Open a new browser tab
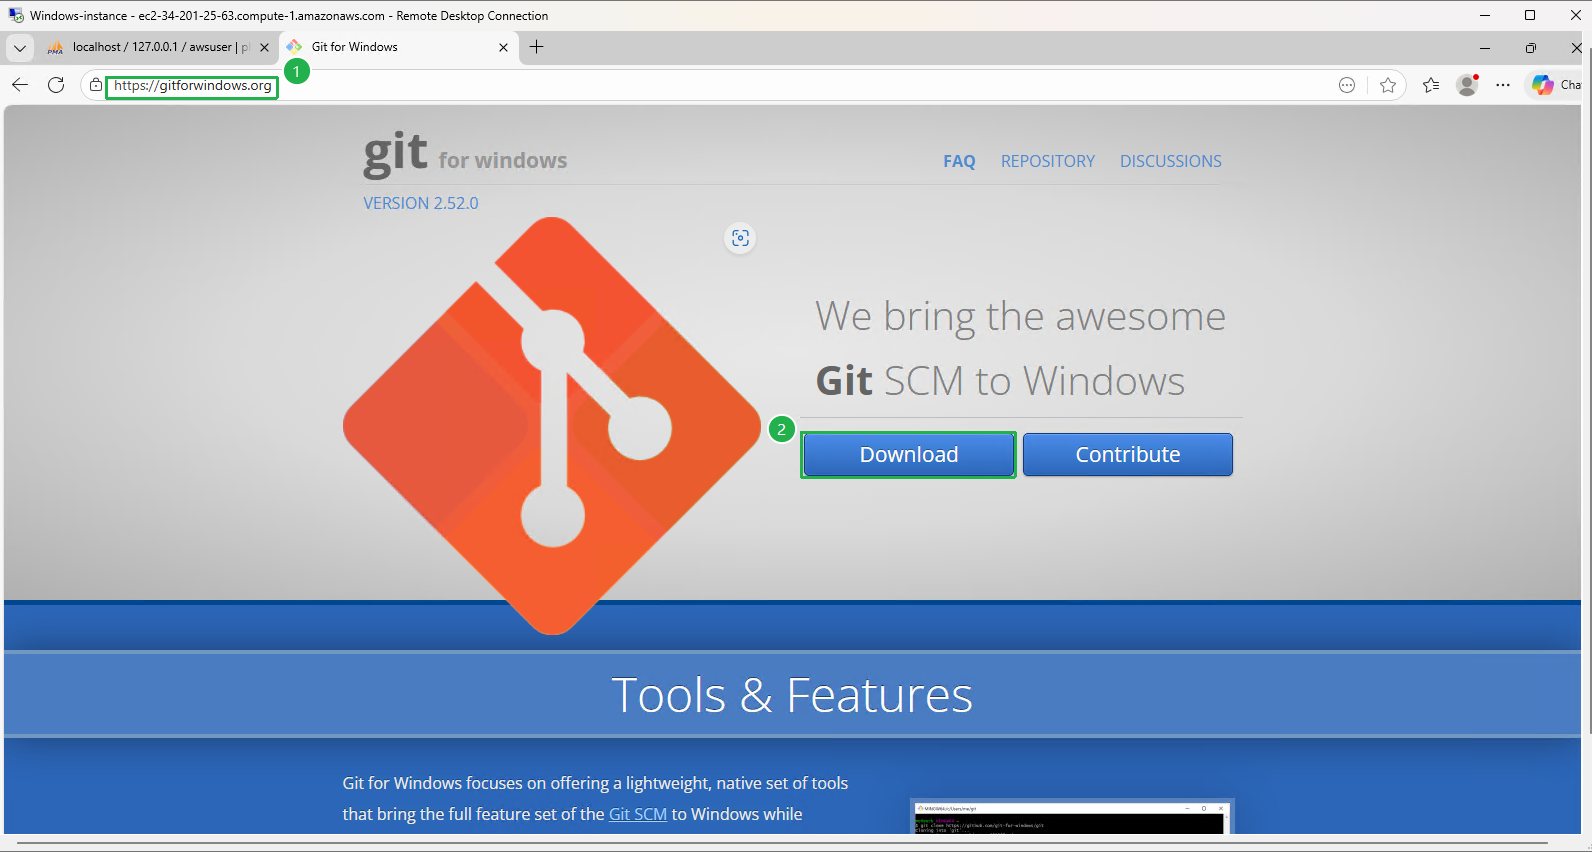 click(537, 47)
